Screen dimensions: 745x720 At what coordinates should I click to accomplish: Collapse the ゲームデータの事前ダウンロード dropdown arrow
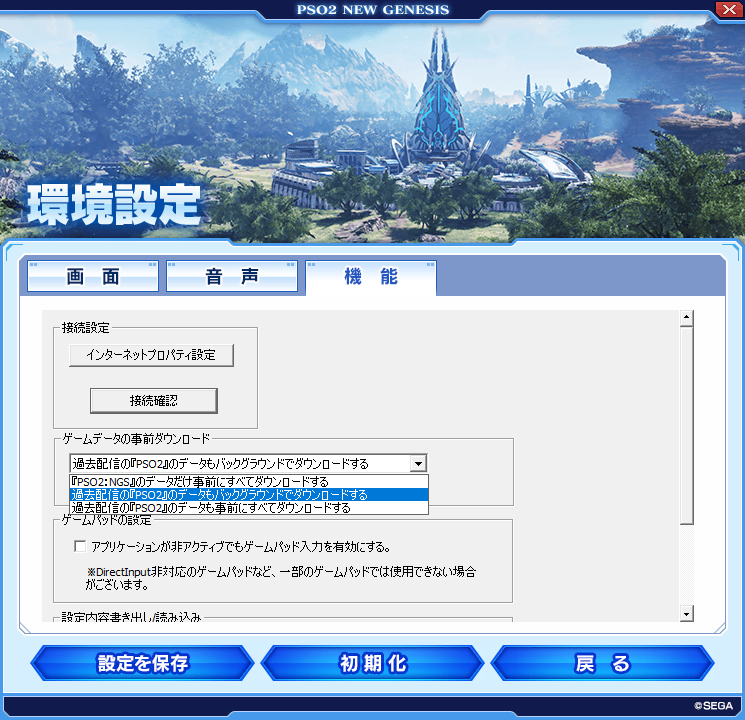418,463
